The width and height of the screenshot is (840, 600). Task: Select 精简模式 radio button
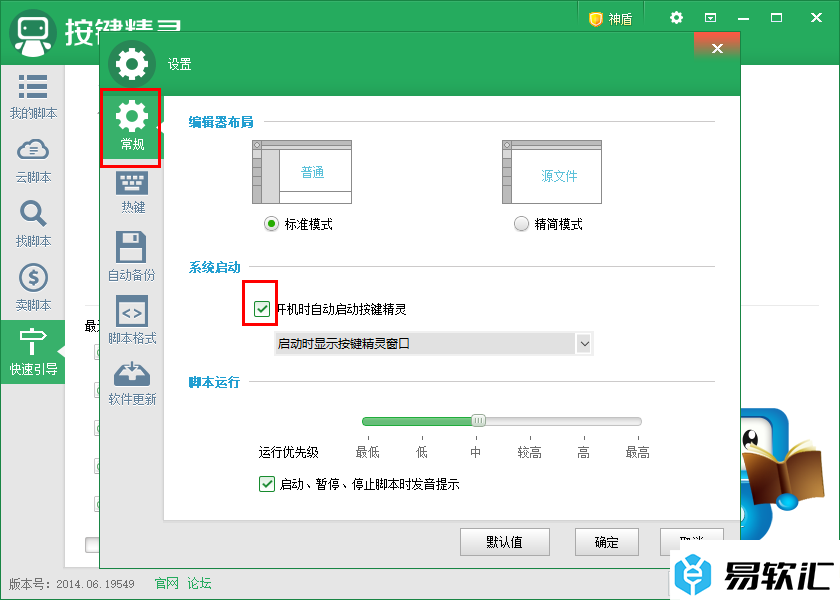tap(521, 223)
